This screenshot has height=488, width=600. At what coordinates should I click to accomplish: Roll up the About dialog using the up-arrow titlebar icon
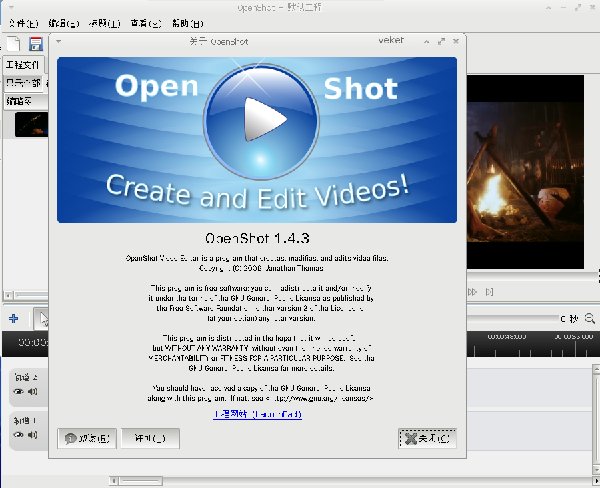427,41
